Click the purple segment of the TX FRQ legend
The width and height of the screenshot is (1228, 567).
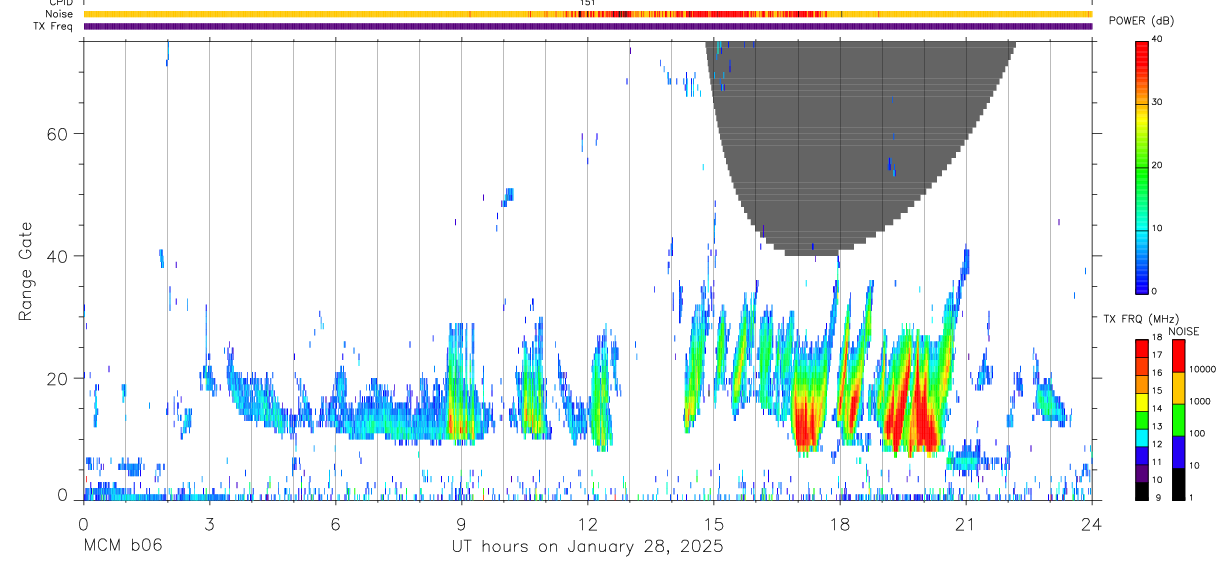[x=1142, y=472]
